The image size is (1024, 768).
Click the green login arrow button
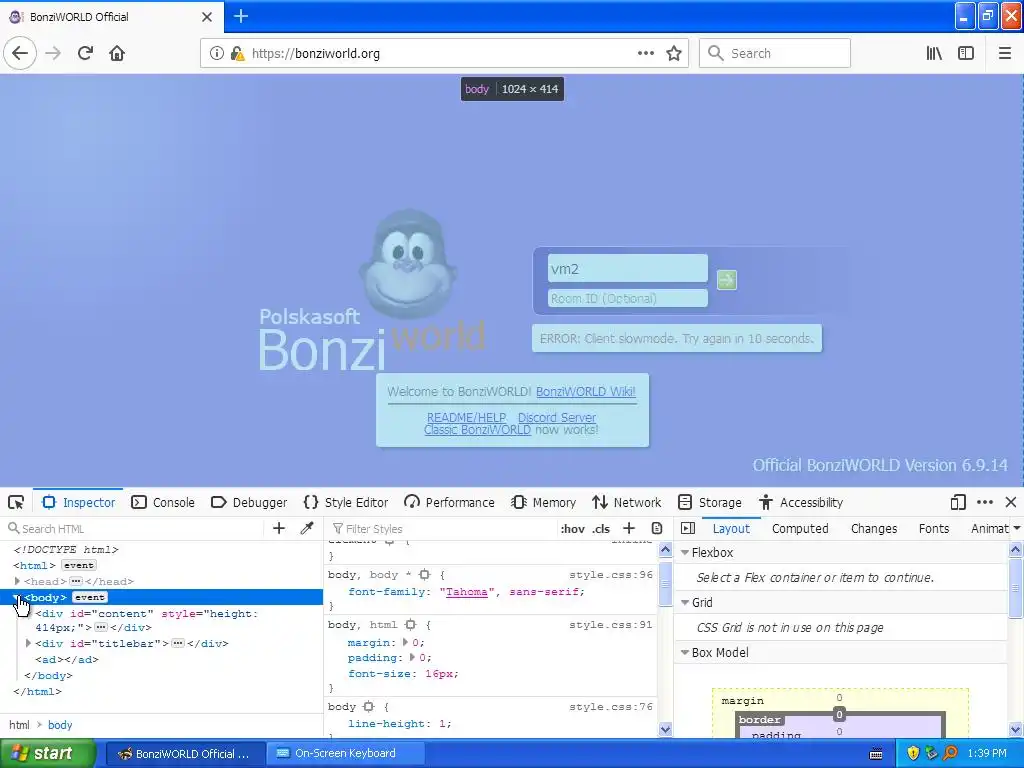(727, 280)
